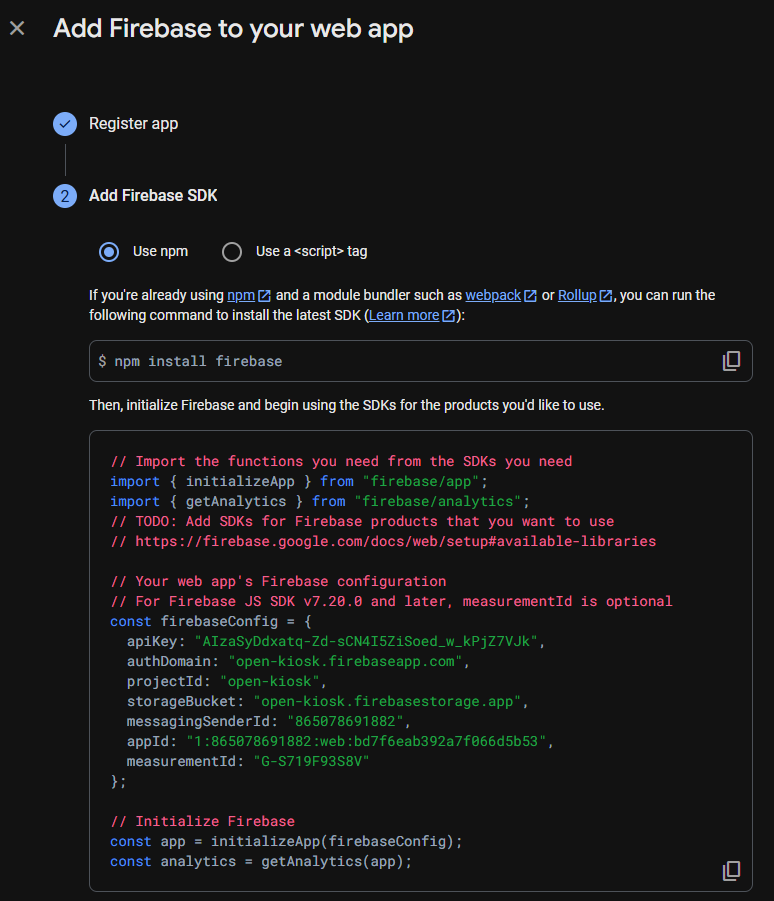Viewport: 774px width, 901px height.
Task: Click the step 2 number circle
Action: point(65,196)
